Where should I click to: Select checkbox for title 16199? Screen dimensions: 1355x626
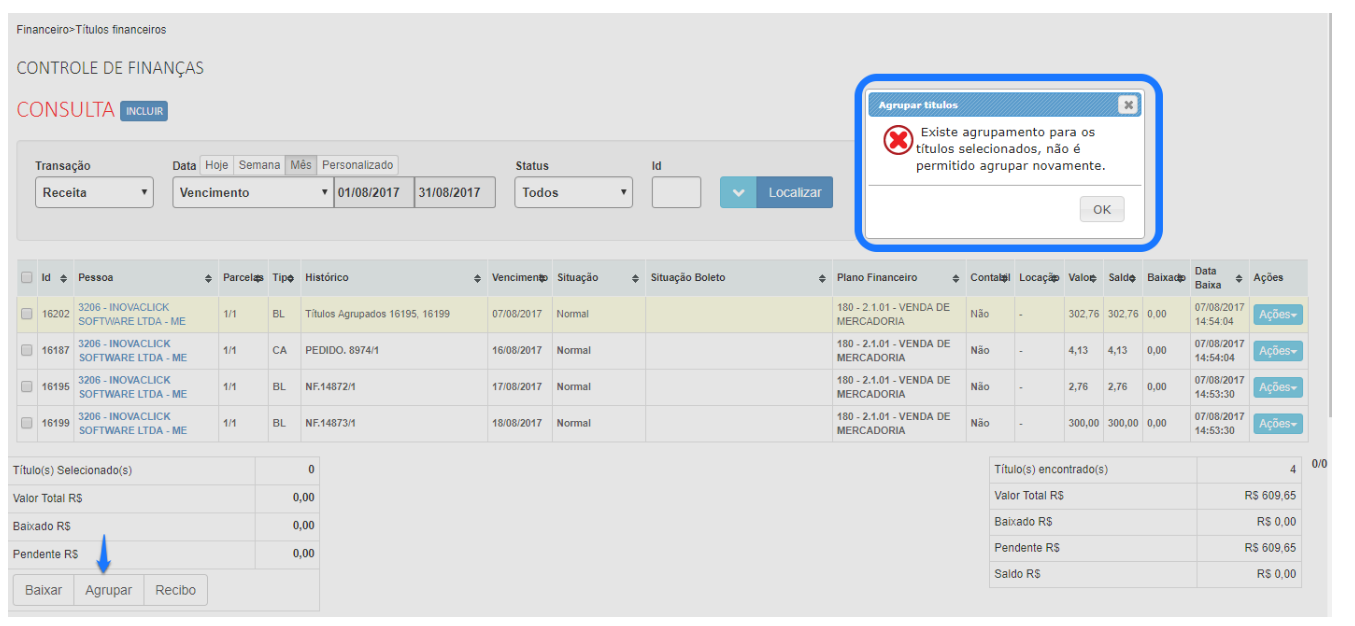(27, 423)
